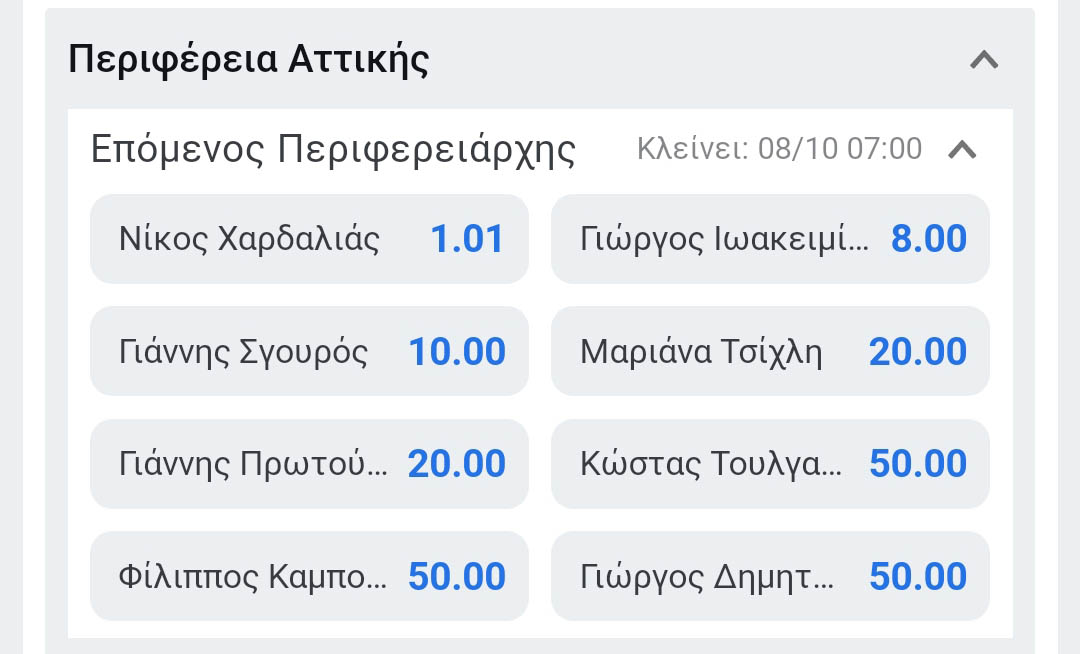
Task: Click the Επόμενος Περιφερειάρχης market title
Action: [x=333, y=150]
